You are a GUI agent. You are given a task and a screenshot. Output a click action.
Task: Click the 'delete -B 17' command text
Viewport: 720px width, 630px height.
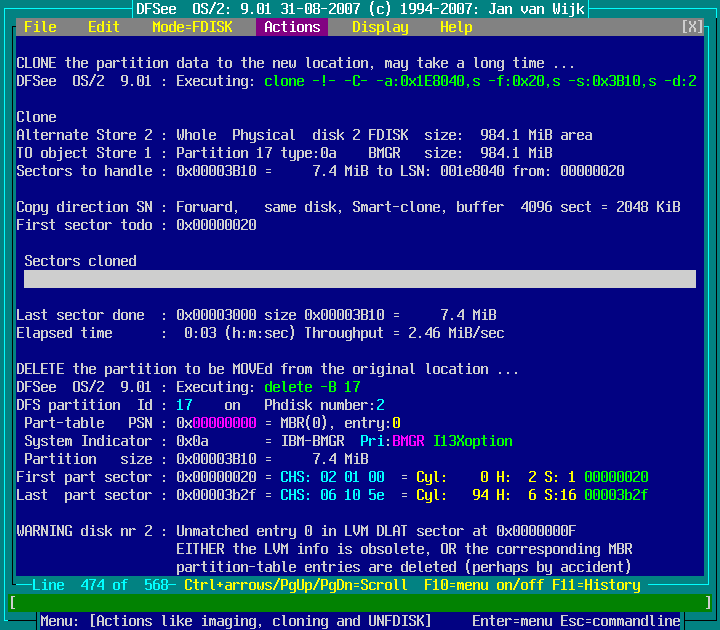[312, 387]
